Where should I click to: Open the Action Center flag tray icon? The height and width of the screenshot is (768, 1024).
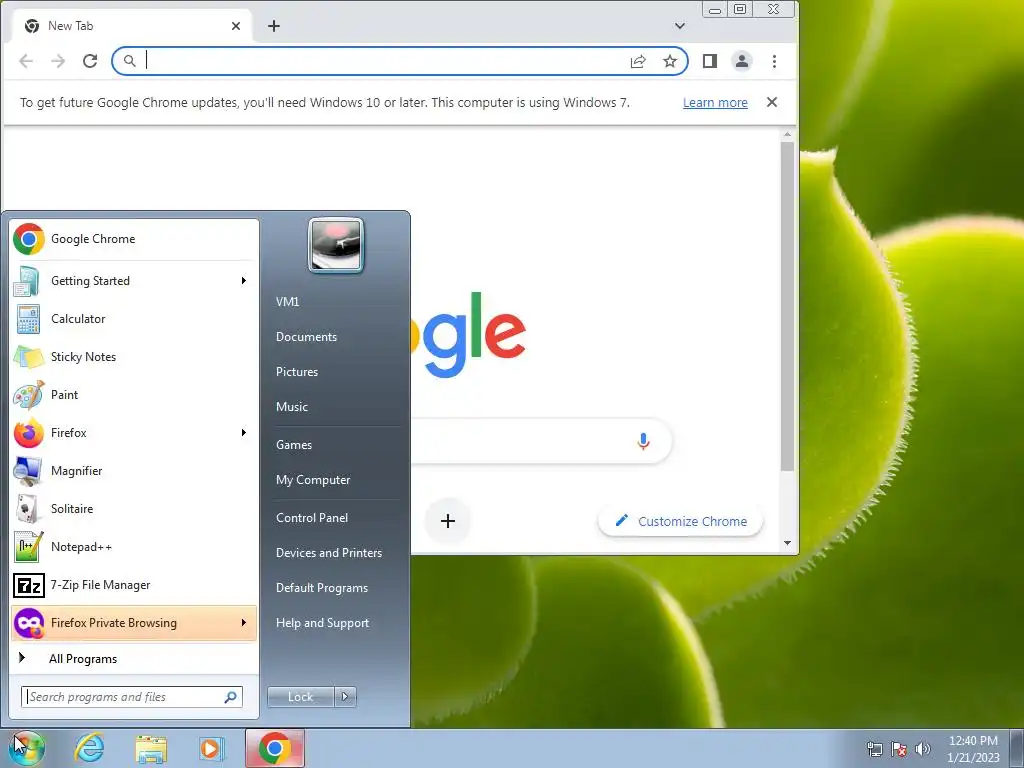pos(899,749)
